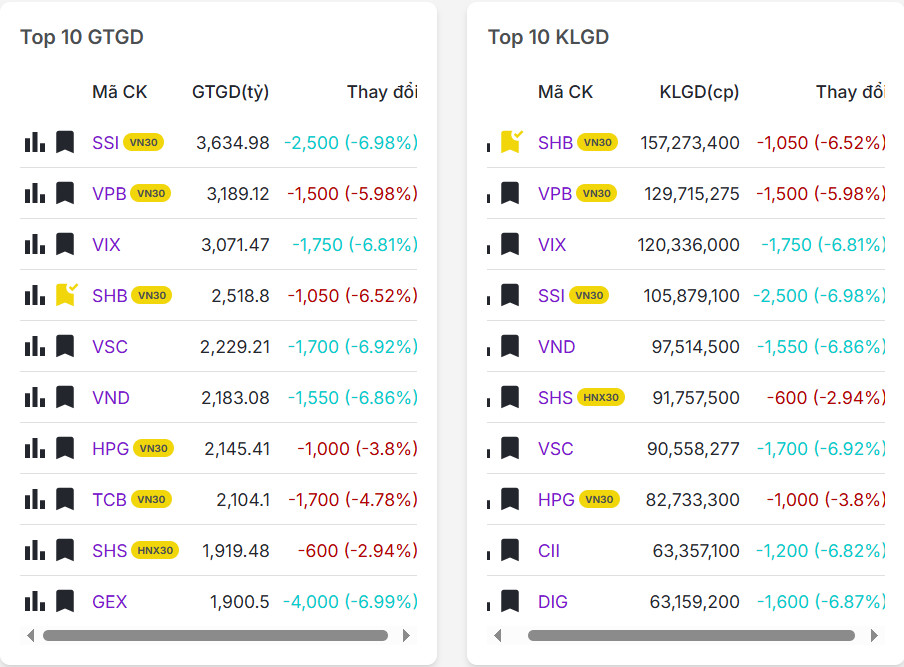Screen dimensions: 904x667
Task: Click the Mã CK header in Top 10 KLGD
Action: 566,92
